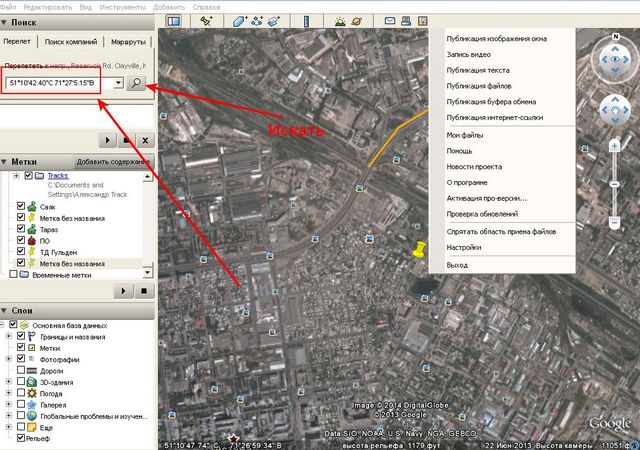Print the current view icon

pyautogui.click(x=406, y=21)
